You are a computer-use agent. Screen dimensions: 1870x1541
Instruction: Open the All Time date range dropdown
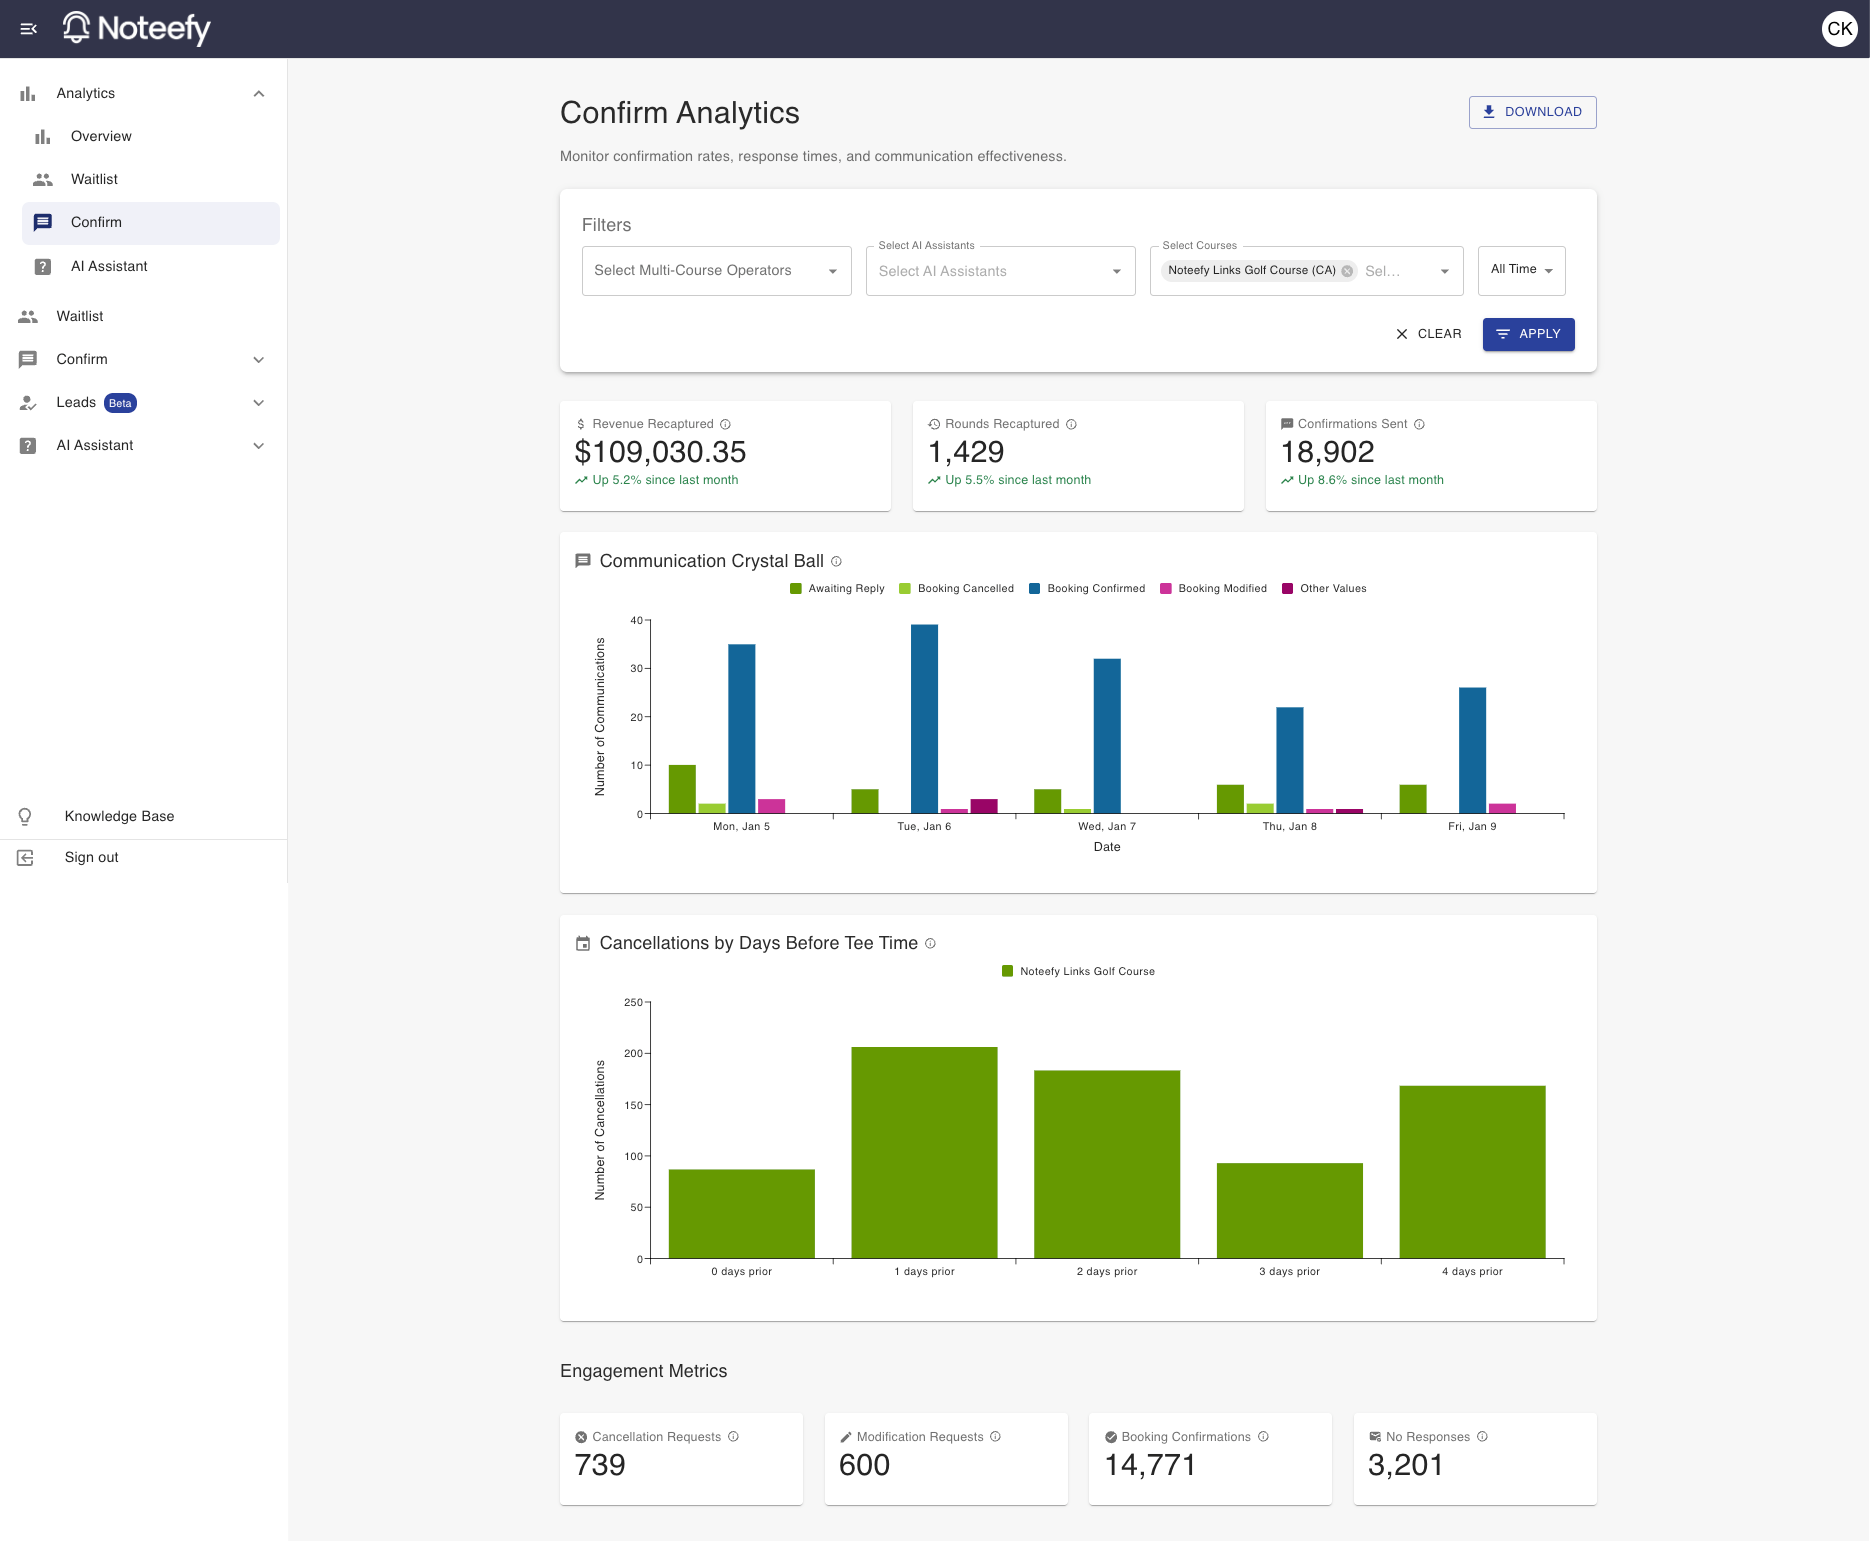pyautogui.click(x=1521, y=270)
